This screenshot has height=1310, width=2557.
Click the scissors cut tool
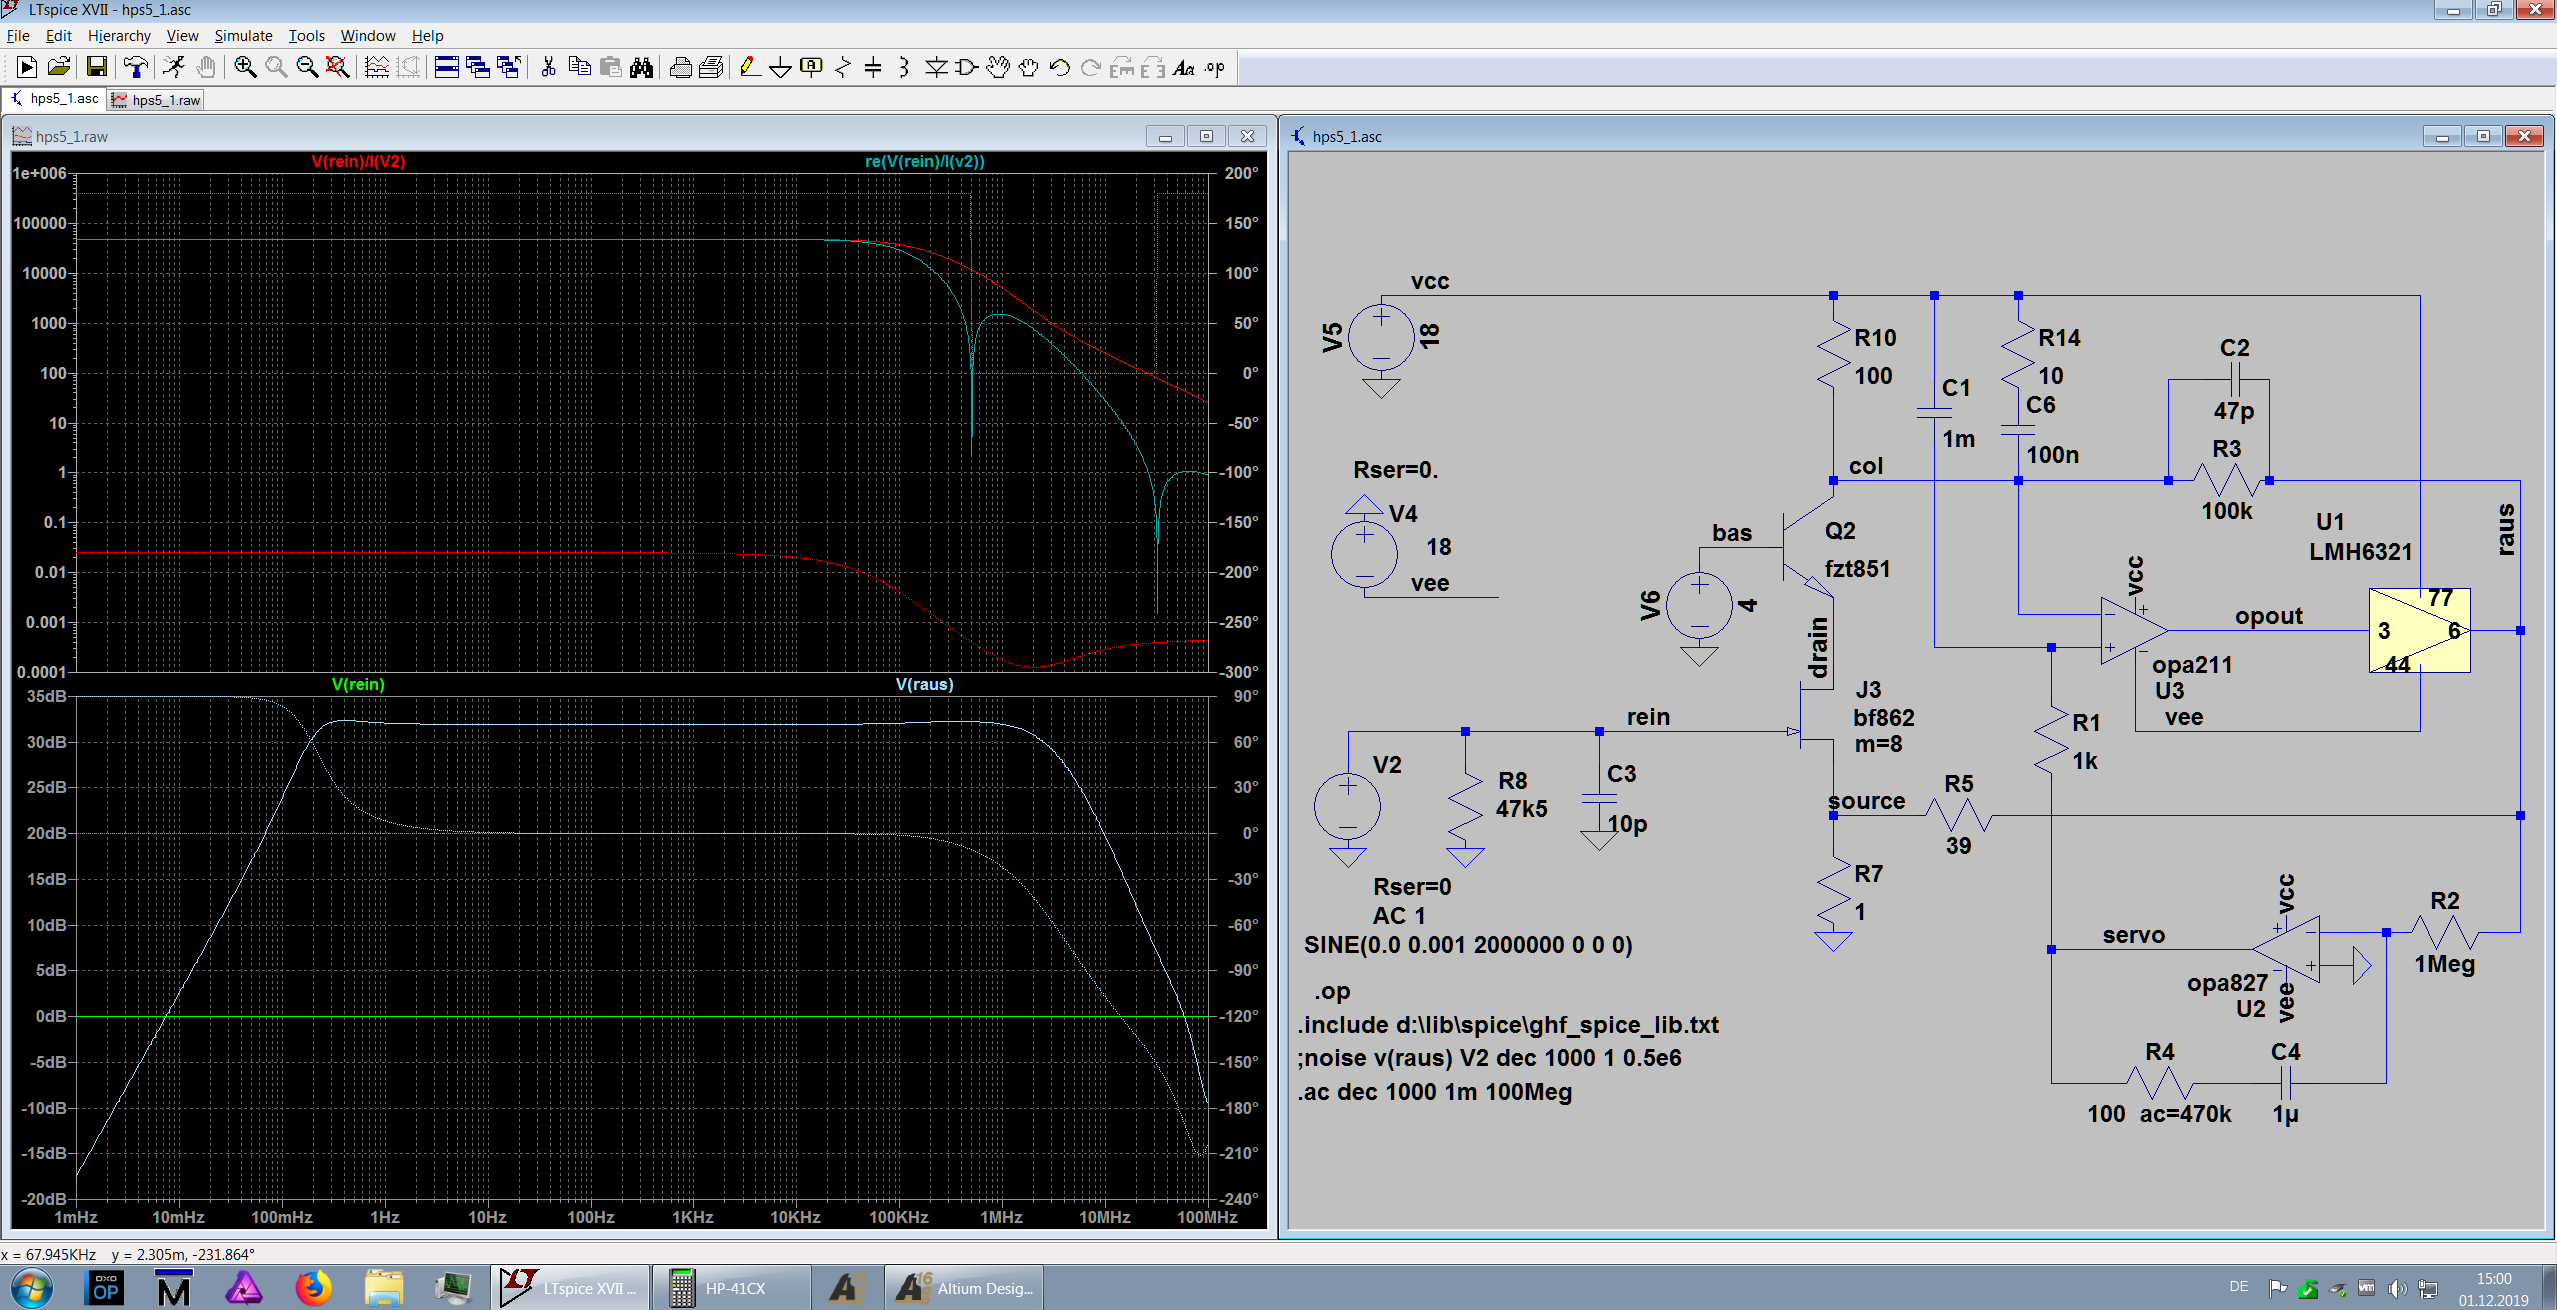point(548,67)
